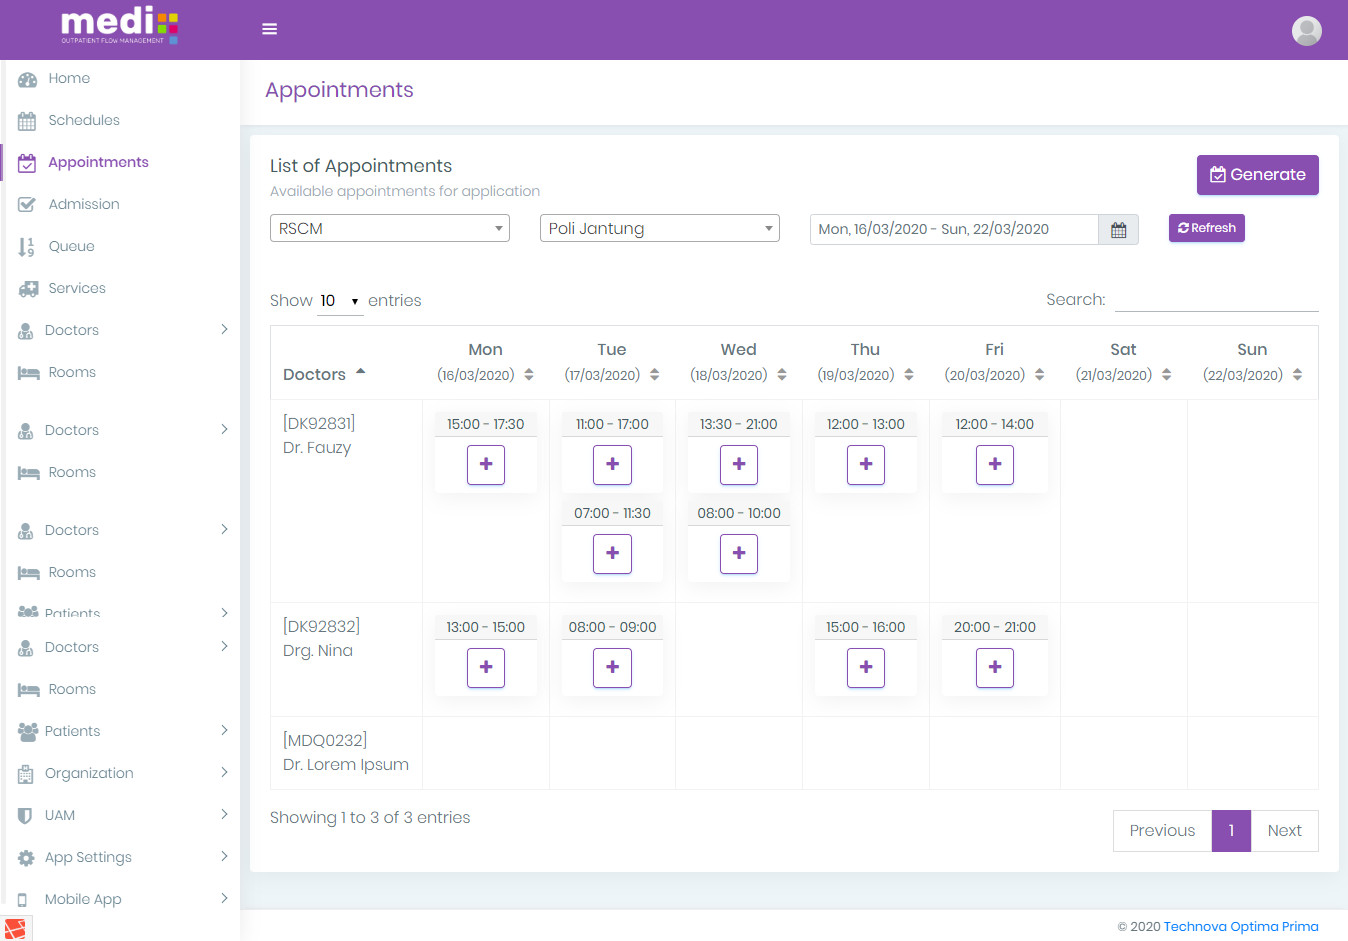Open the Poli Jantung clinic dropdown
The height and width of the screenshot is (941, 1348).
click(659, 228)
